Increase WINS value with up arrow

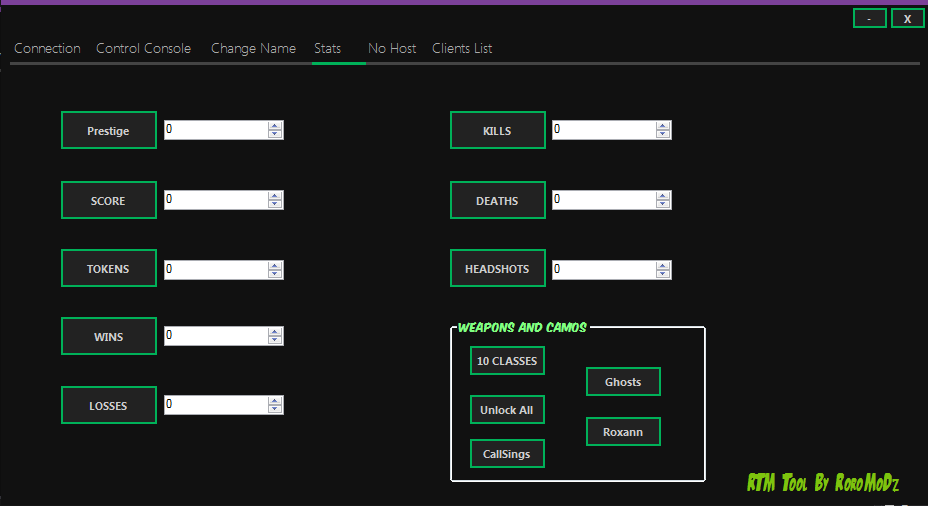pos(275,331)
